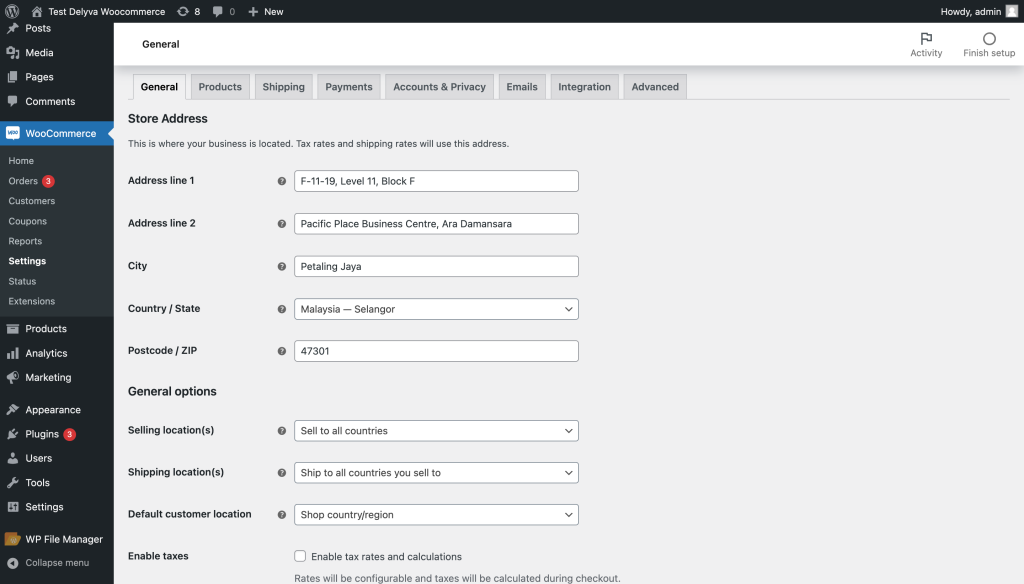Open the Payments settings tab

[x=349, y=87]
